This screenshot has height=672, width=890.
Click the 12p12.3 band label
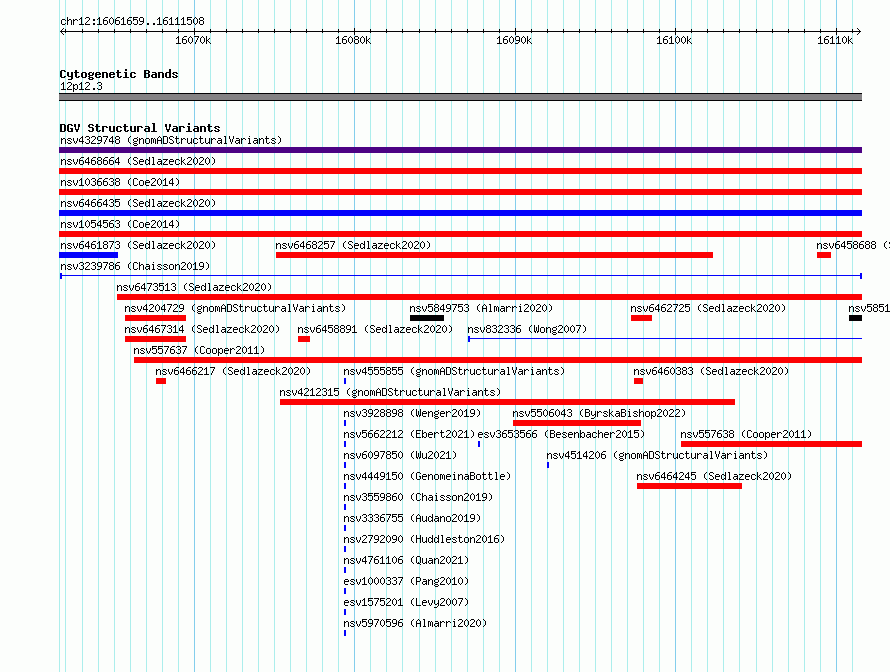81,86
